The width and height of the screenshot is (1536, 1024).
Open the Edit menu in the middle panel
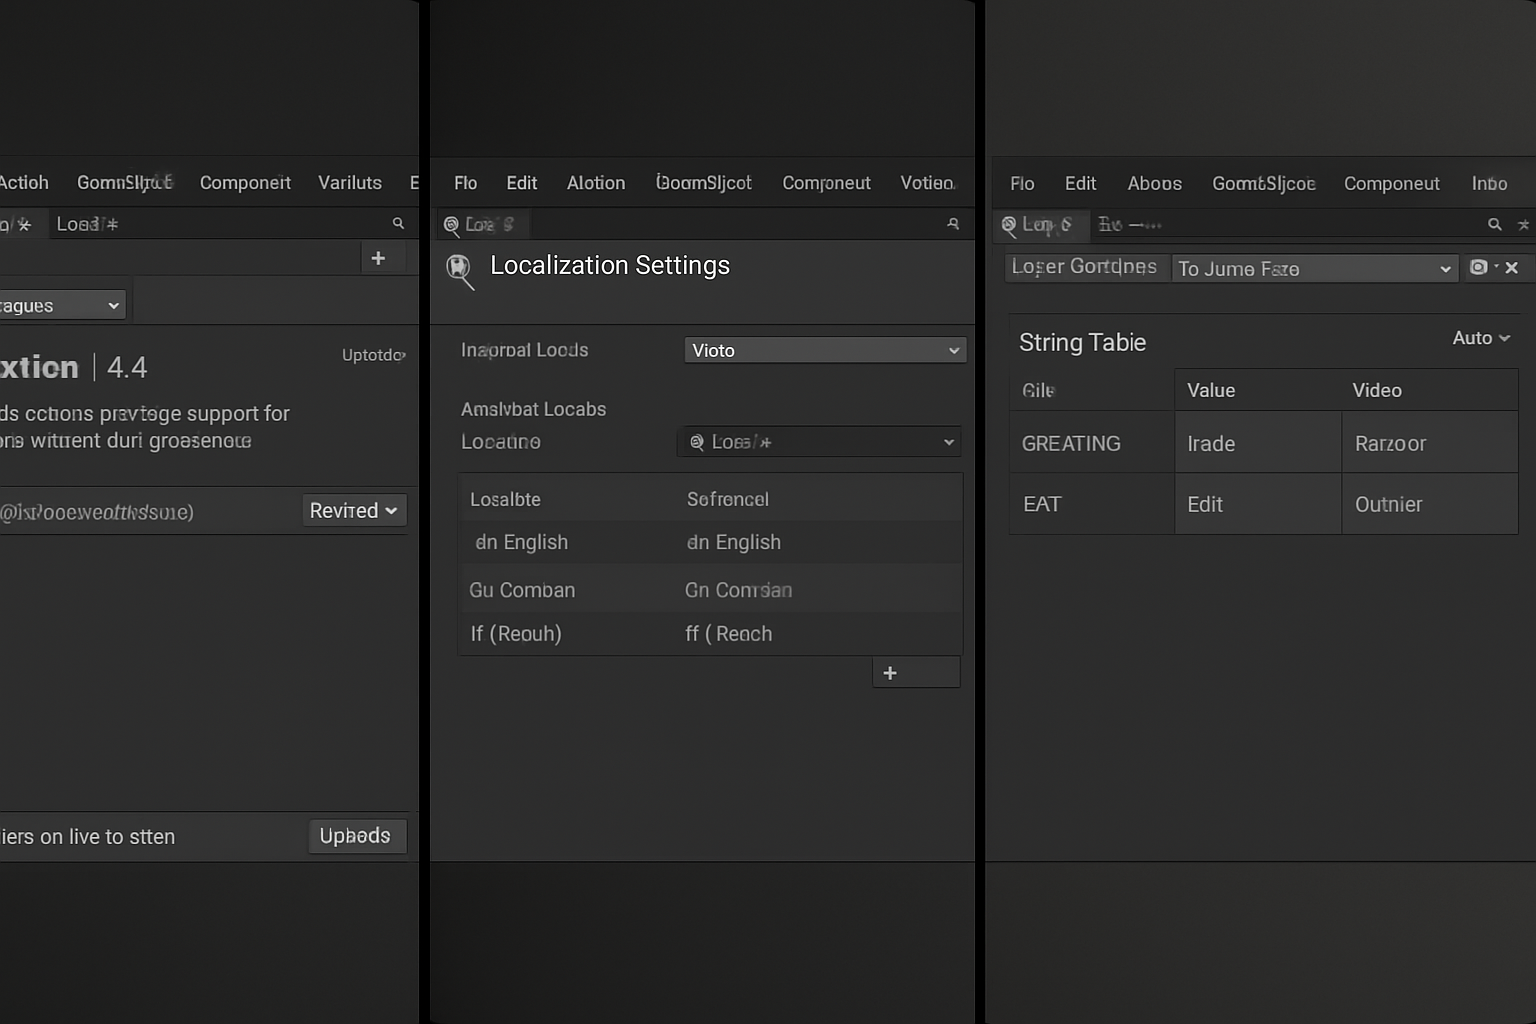tap(521, 183)
